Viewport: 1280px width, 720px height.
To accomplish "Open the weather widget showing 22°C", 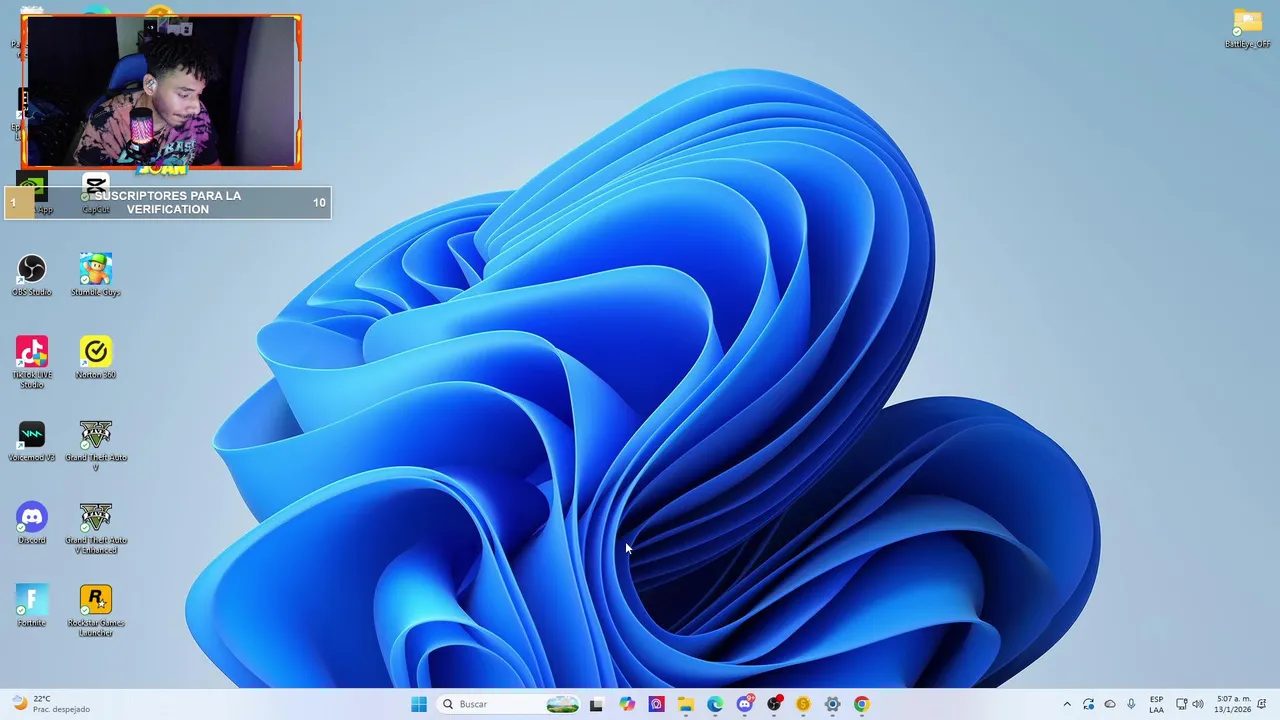I will click(x=52, y=704).
